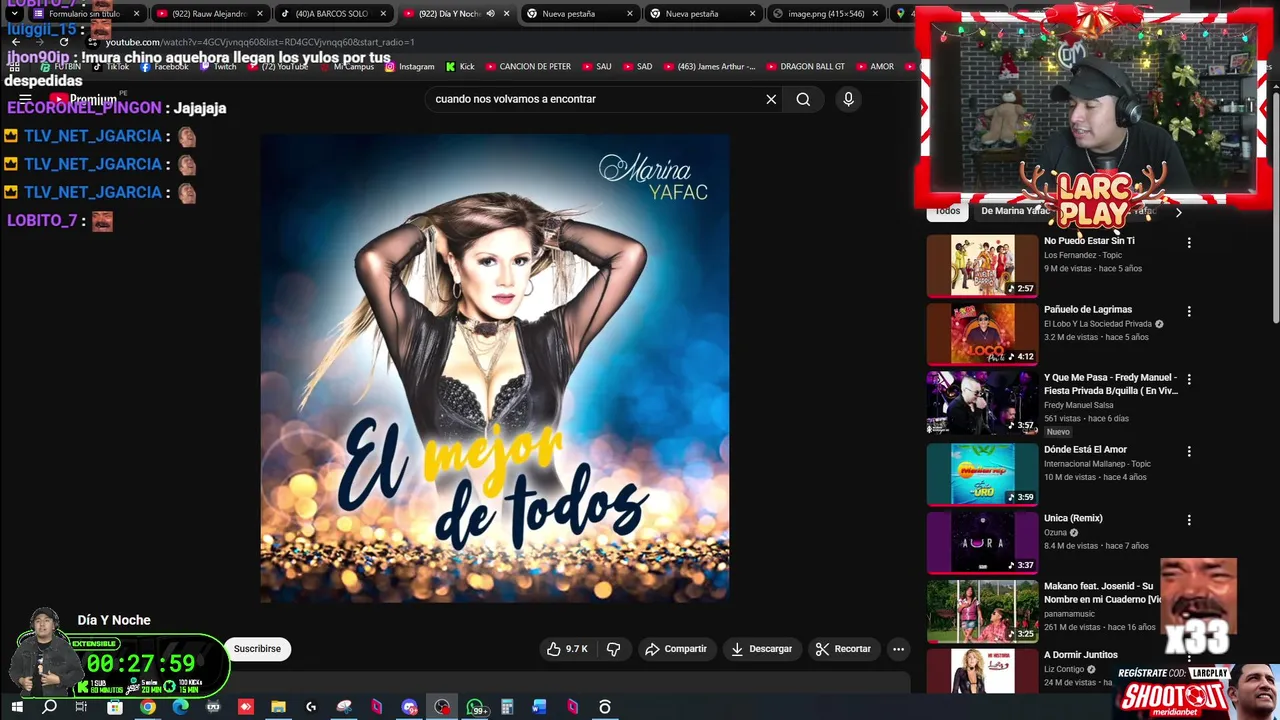
Task: Switch to the '(922) Rauw Alejandro' tab
Action: pos(209,14)
